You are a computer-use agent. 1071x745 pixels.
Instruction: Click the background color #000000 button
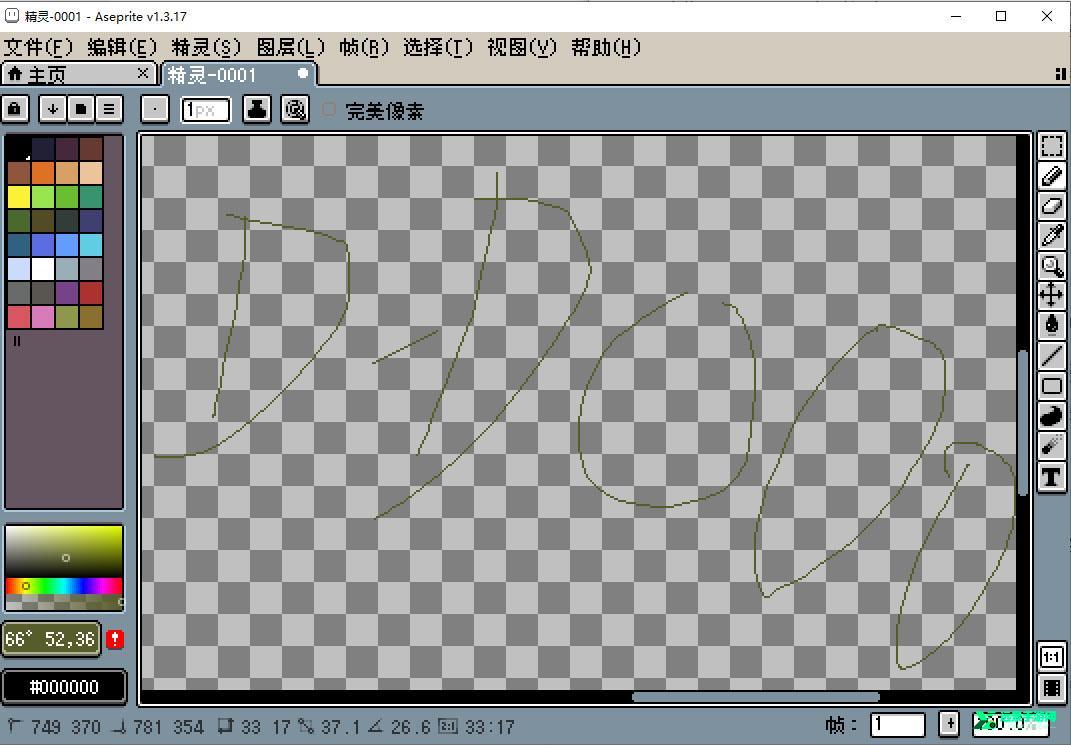coord(64,687)
